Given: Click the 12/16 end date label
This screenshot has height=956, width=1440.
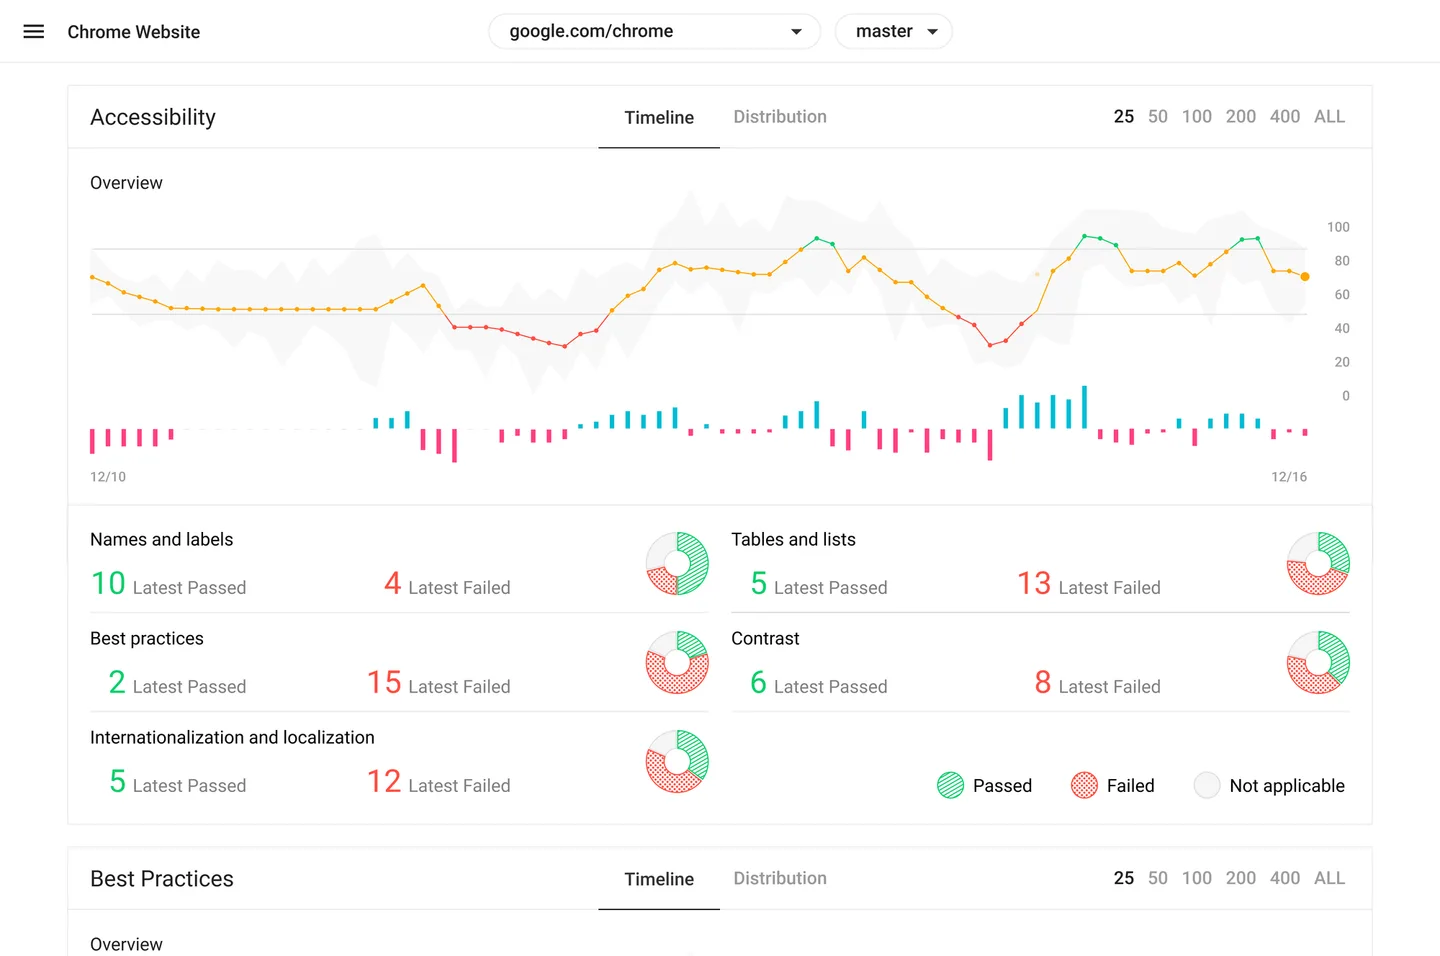Looking at the screenshot, I should point(1289,477).
